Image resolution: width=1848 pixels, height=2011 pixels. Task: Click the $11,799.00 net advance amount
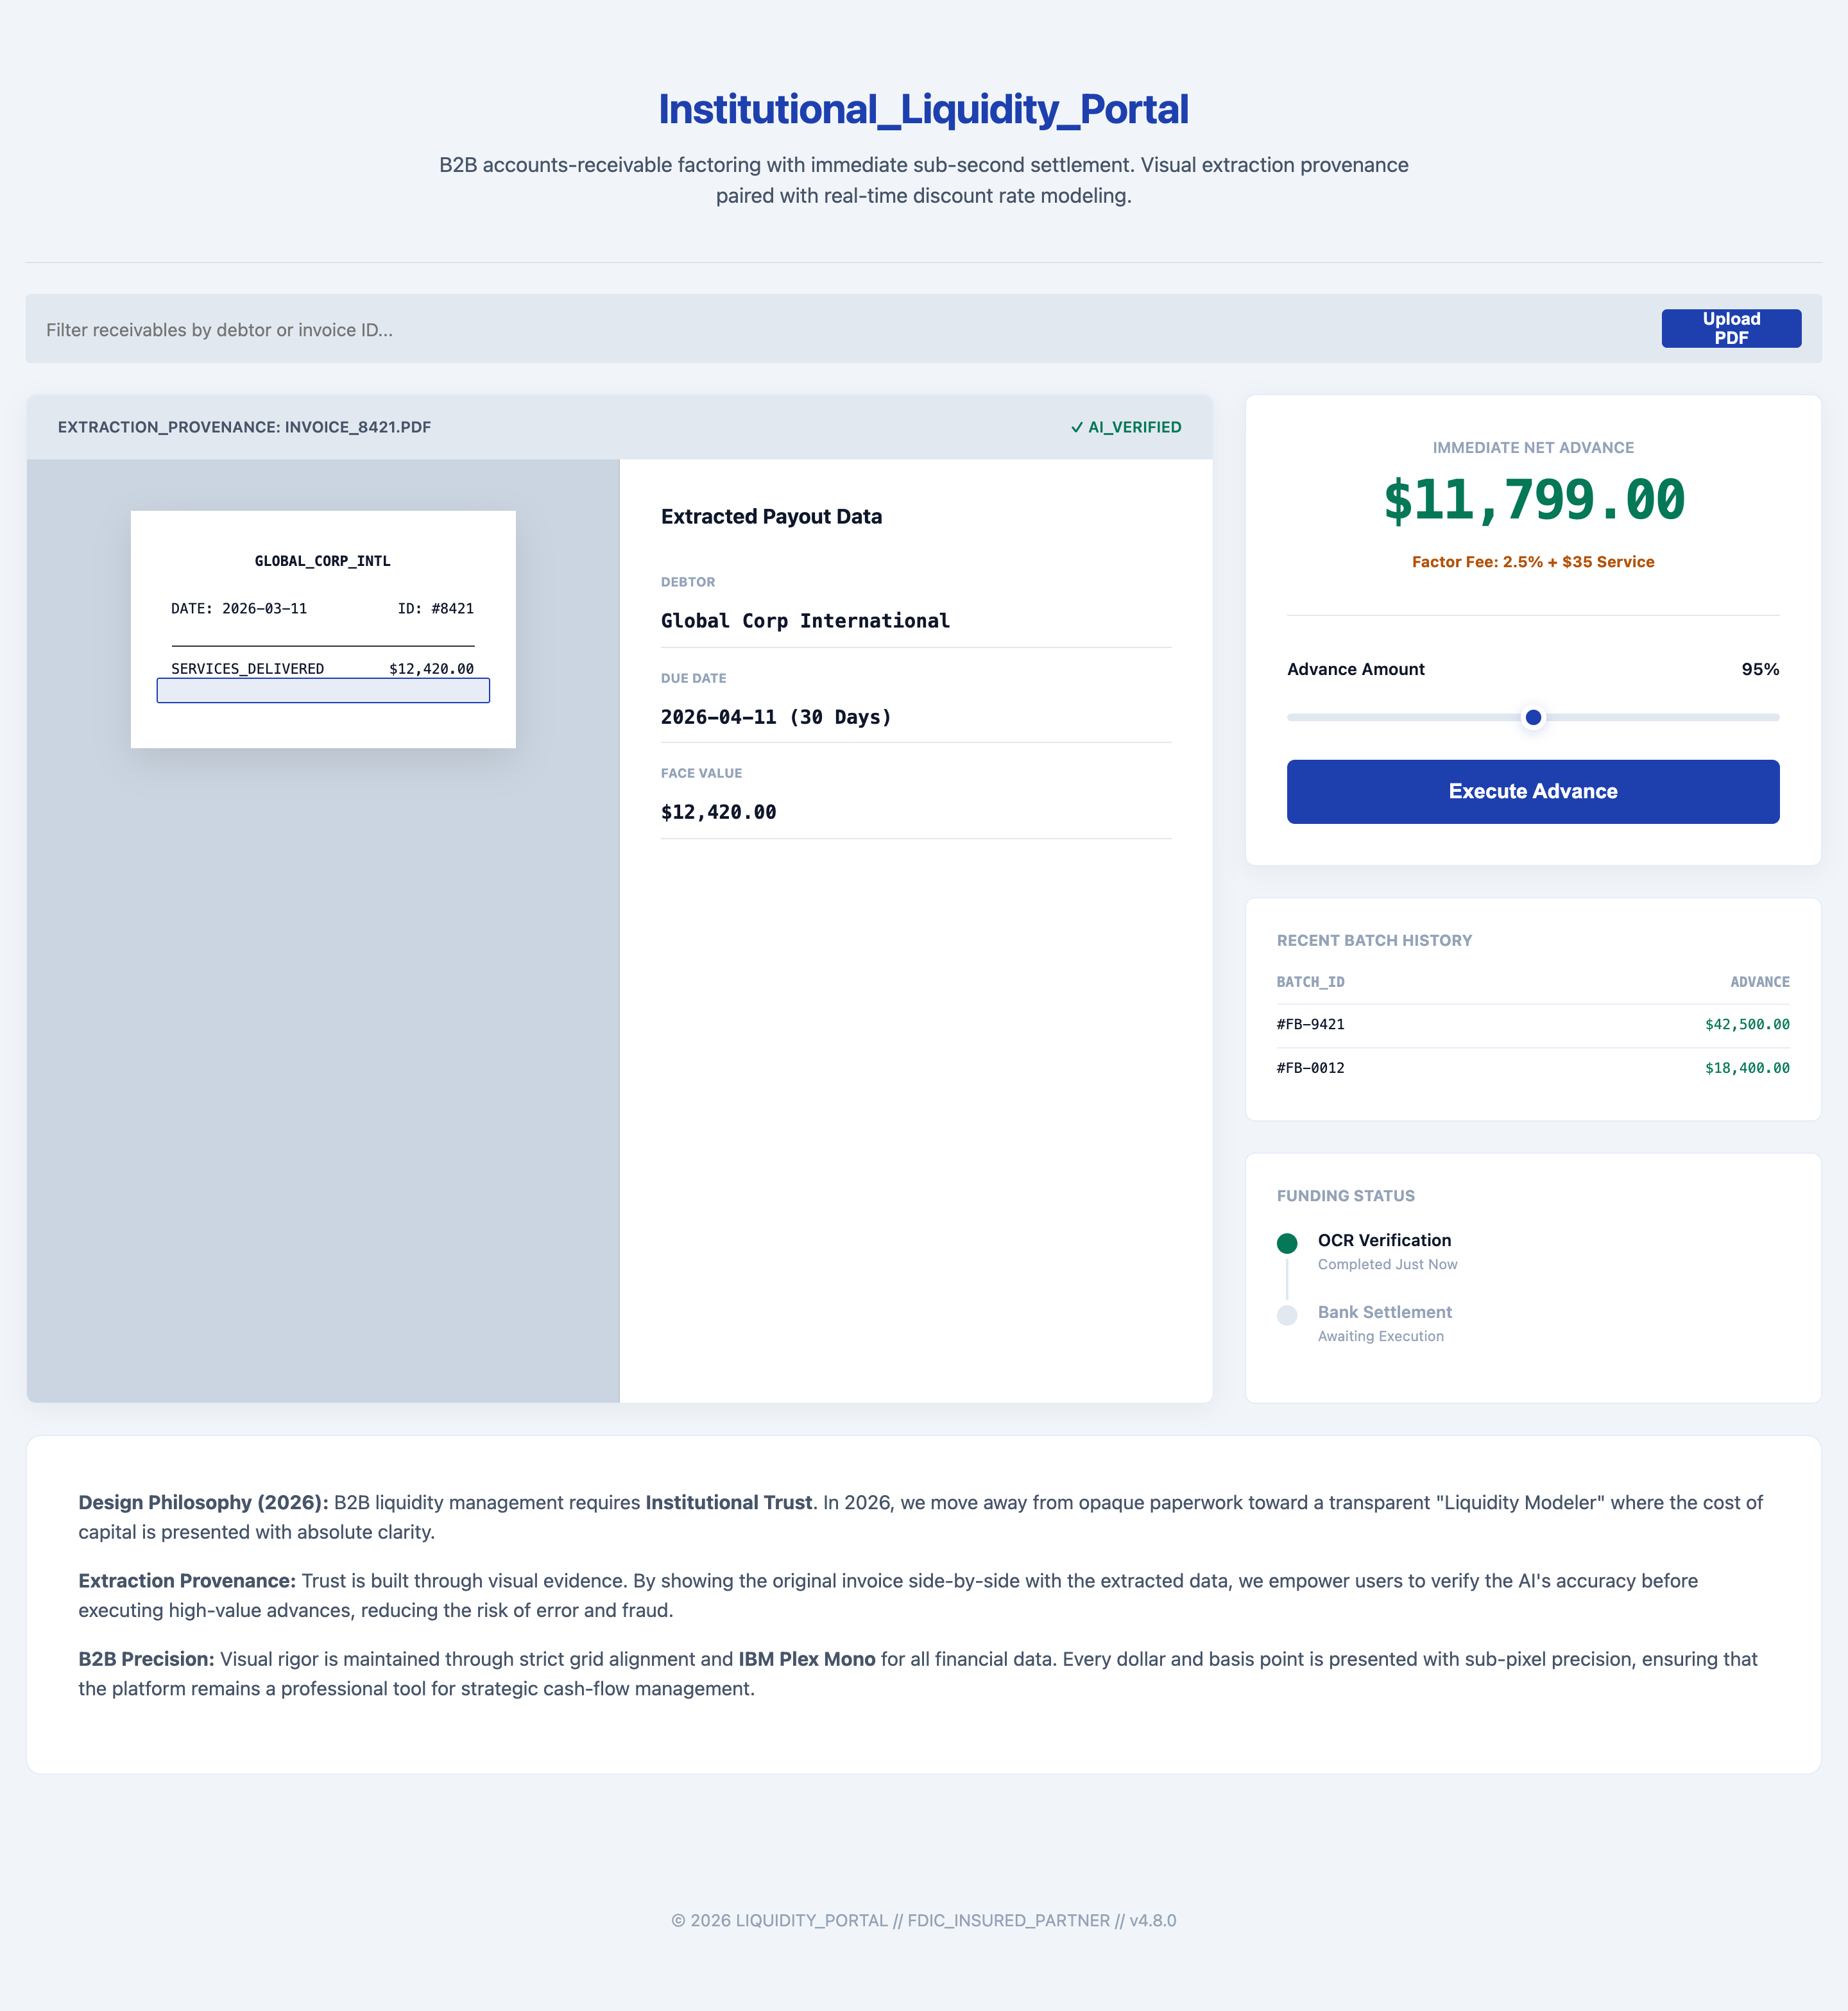[x=1533, y=500]
